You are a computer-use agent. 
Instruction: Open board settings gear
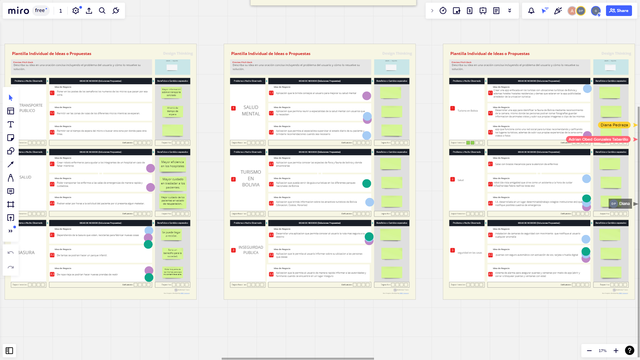76,11
